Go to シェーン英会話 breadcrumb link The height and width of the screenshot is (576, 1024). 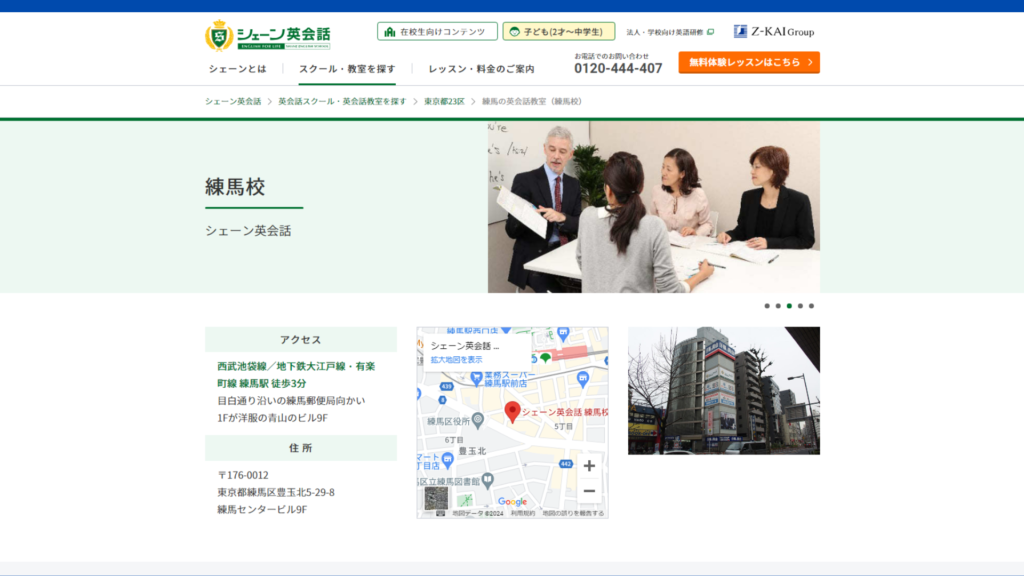pos(233,101)
